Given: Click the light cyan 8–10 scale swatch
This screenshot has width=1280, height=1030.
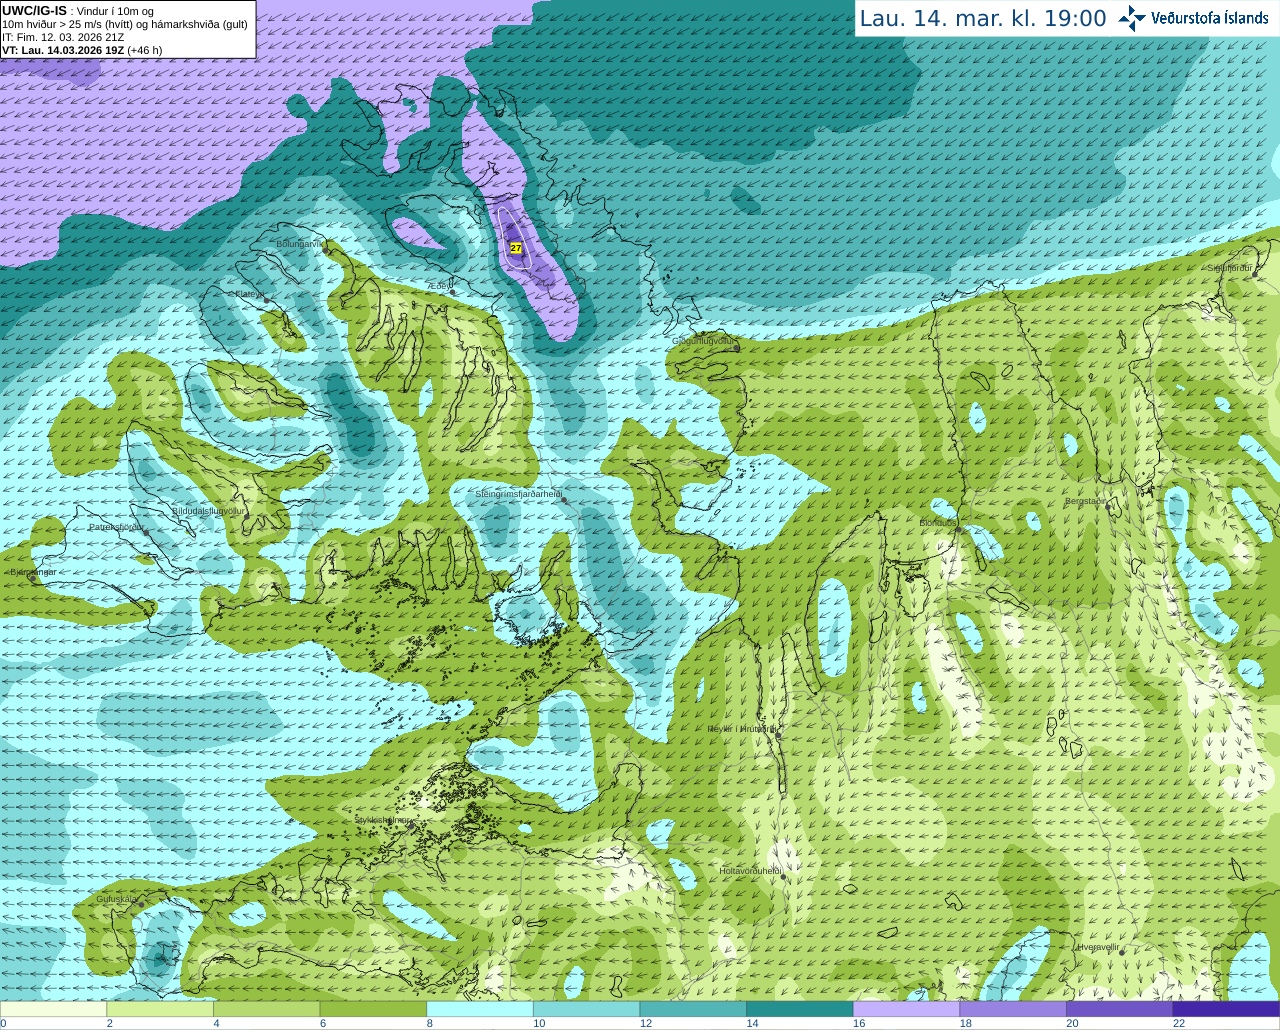Looking at the screenshot, I should [480, 1009].
